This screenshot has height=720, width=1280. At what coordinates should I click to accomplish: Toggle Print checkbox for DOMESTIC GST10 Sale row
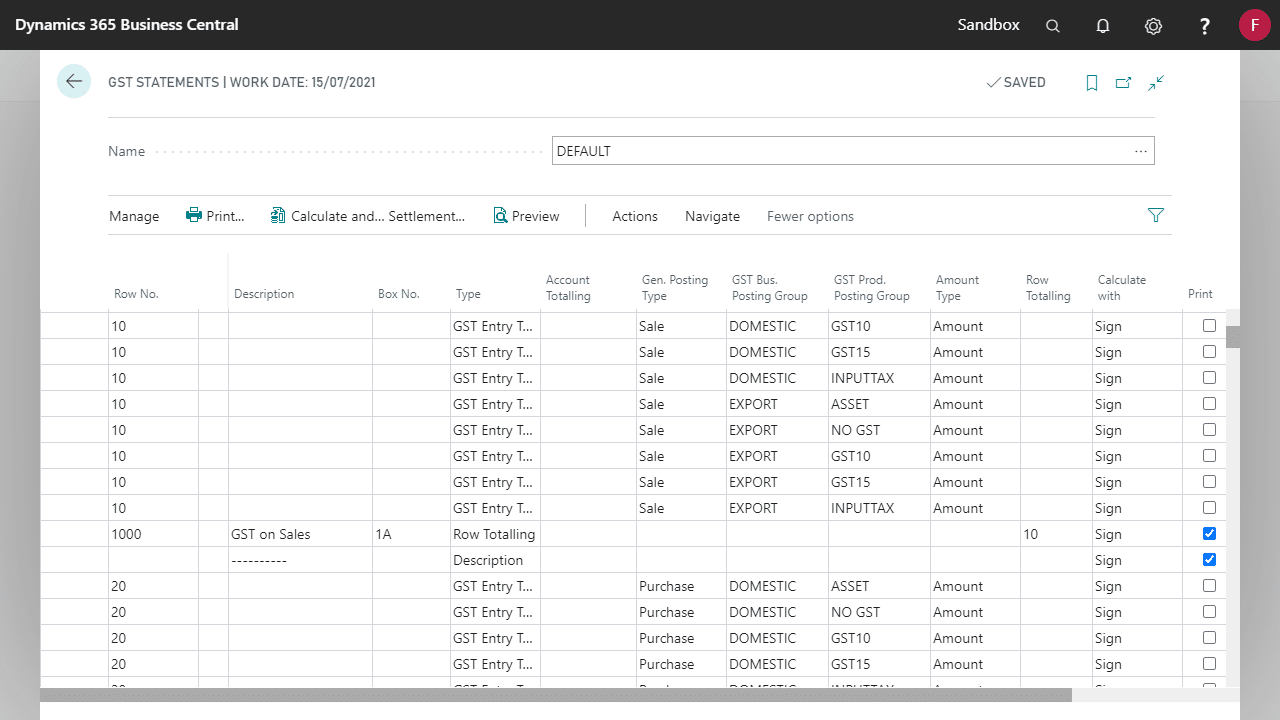point(1209,326)
